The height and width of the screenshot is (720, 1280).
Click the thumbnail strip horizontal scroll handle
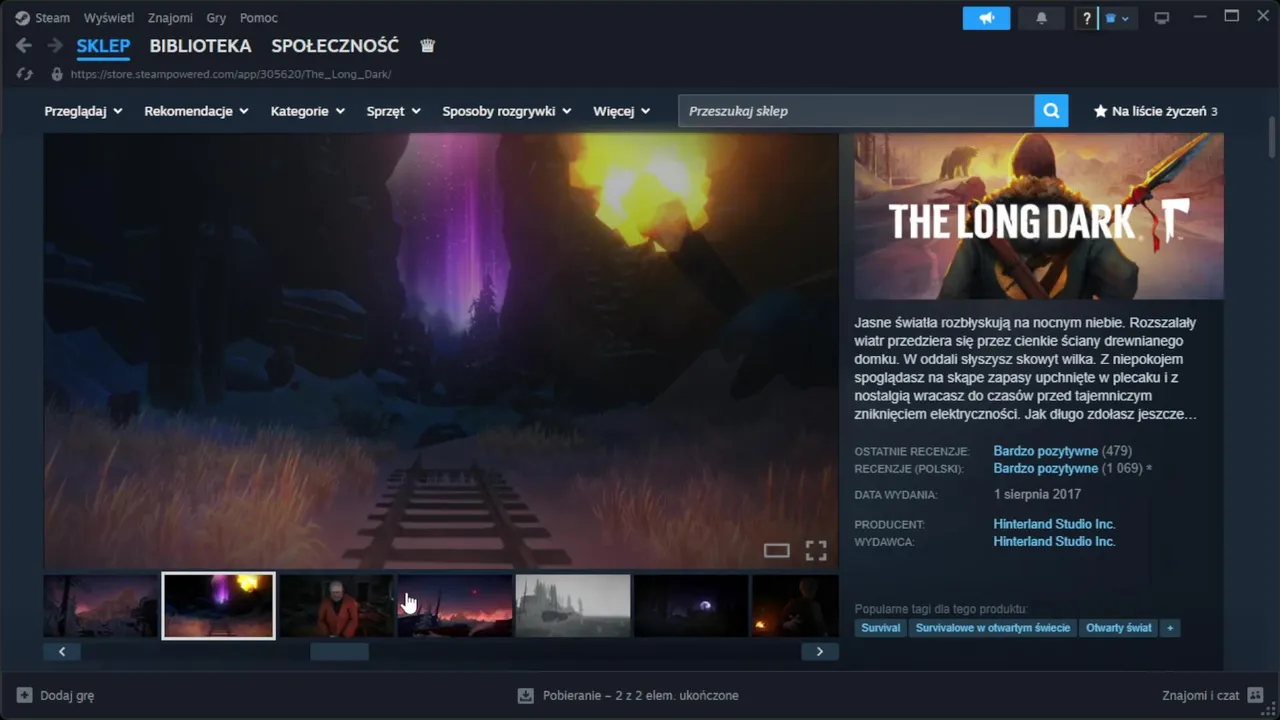339,651
